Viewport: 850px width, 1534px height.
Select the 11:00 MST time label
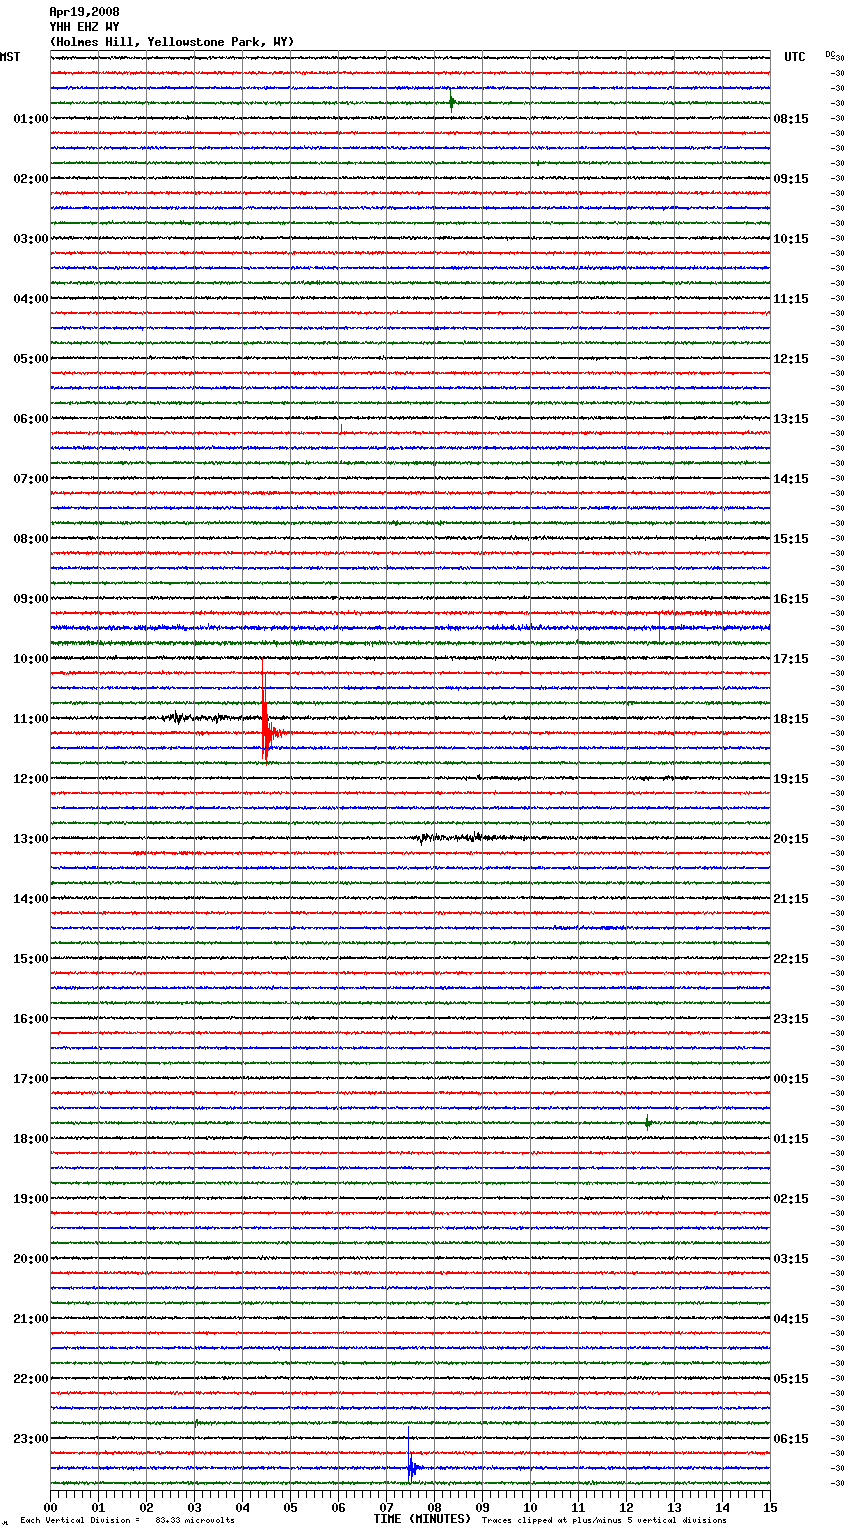pyautogui.click(x=31, y=719)
